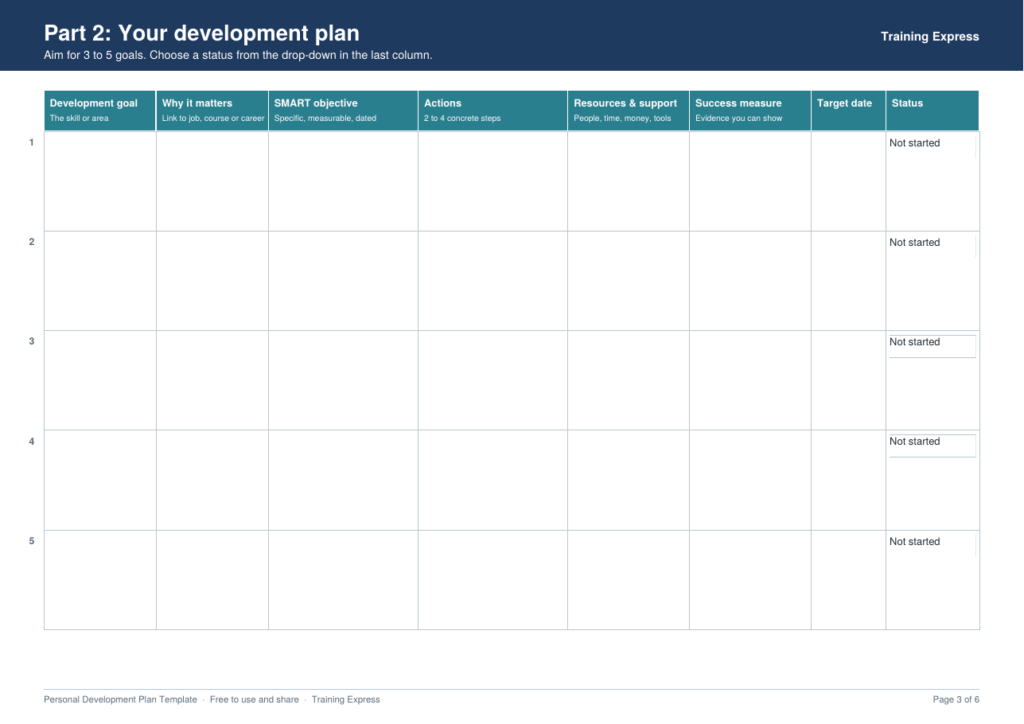
Task: Click "Training Express" in the page footer
Action: (x=345, y=699)
